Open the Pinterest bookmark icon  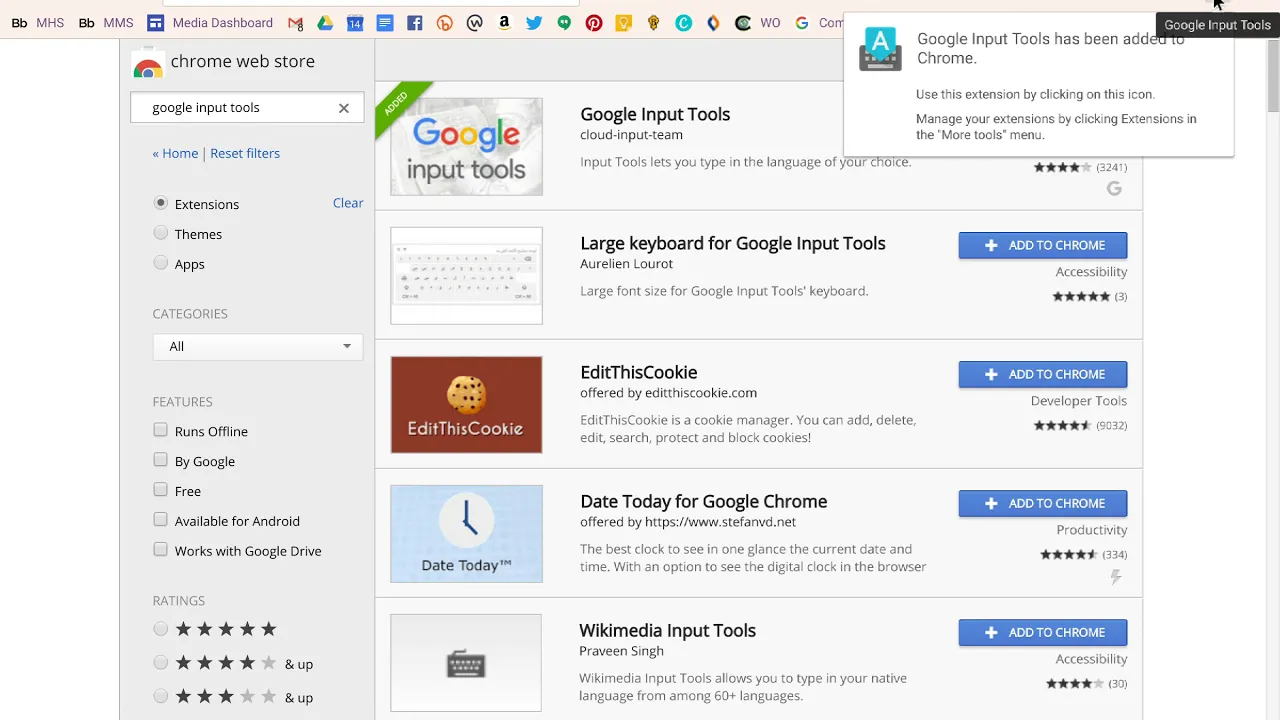point(594,23)
